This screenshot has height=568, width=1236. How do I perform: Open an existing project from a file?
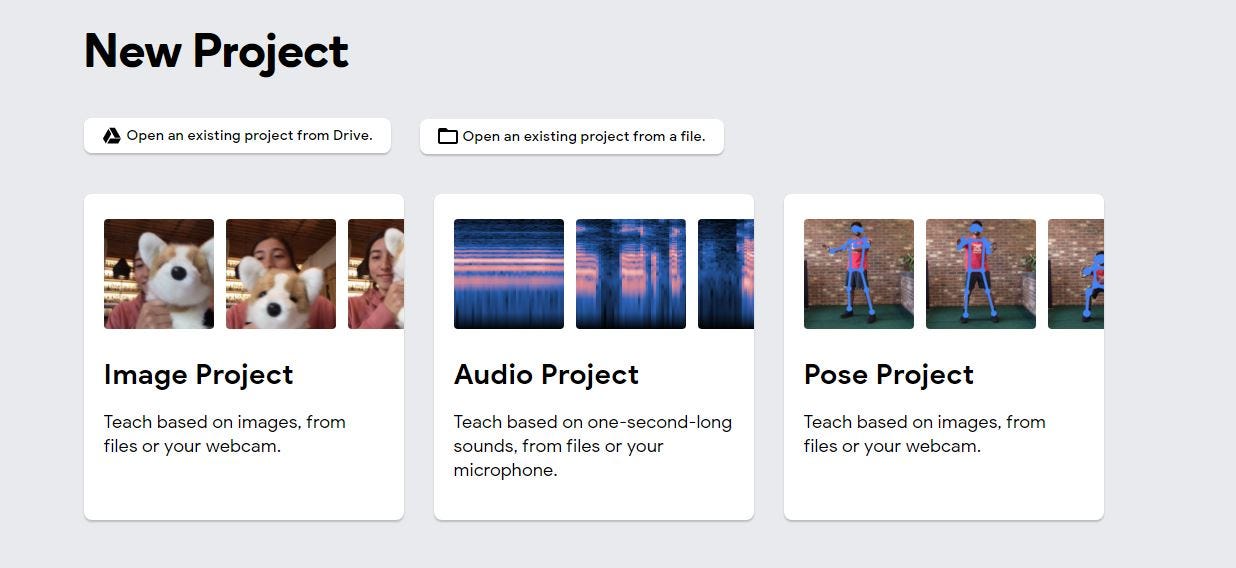pyautogui.click(x=583, y=137)
